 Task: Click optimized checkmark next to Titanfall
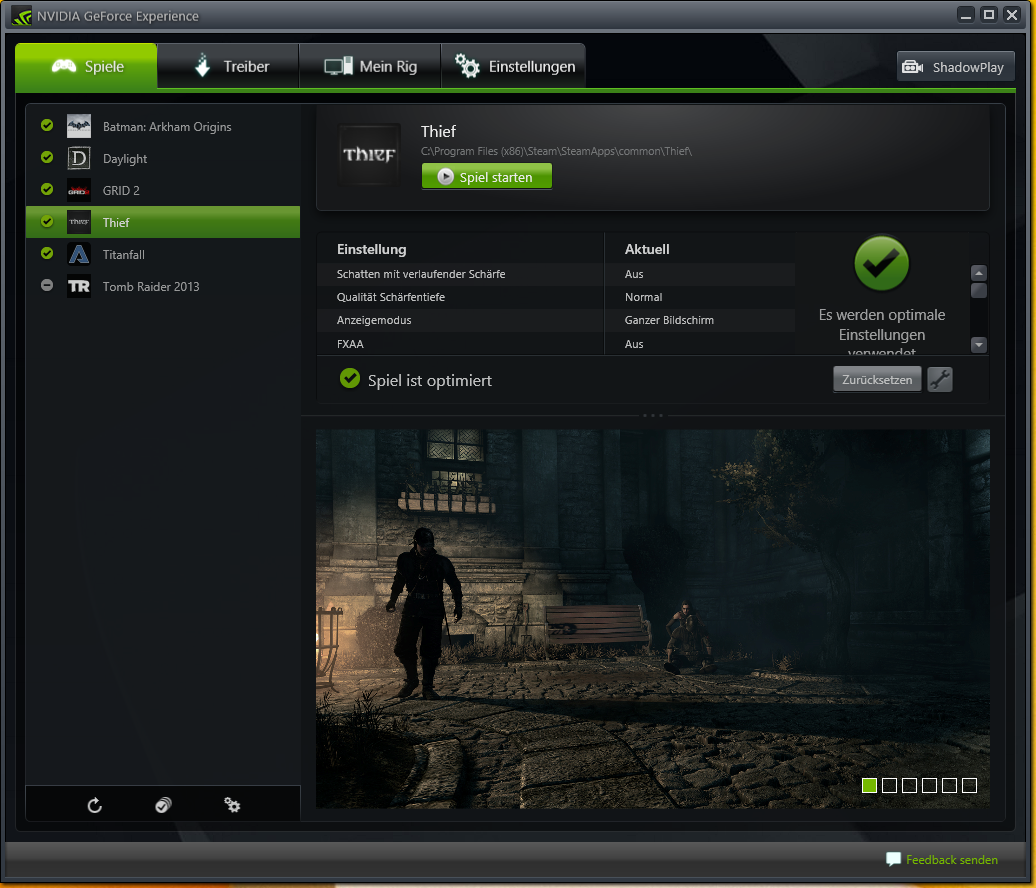point(47,253)
